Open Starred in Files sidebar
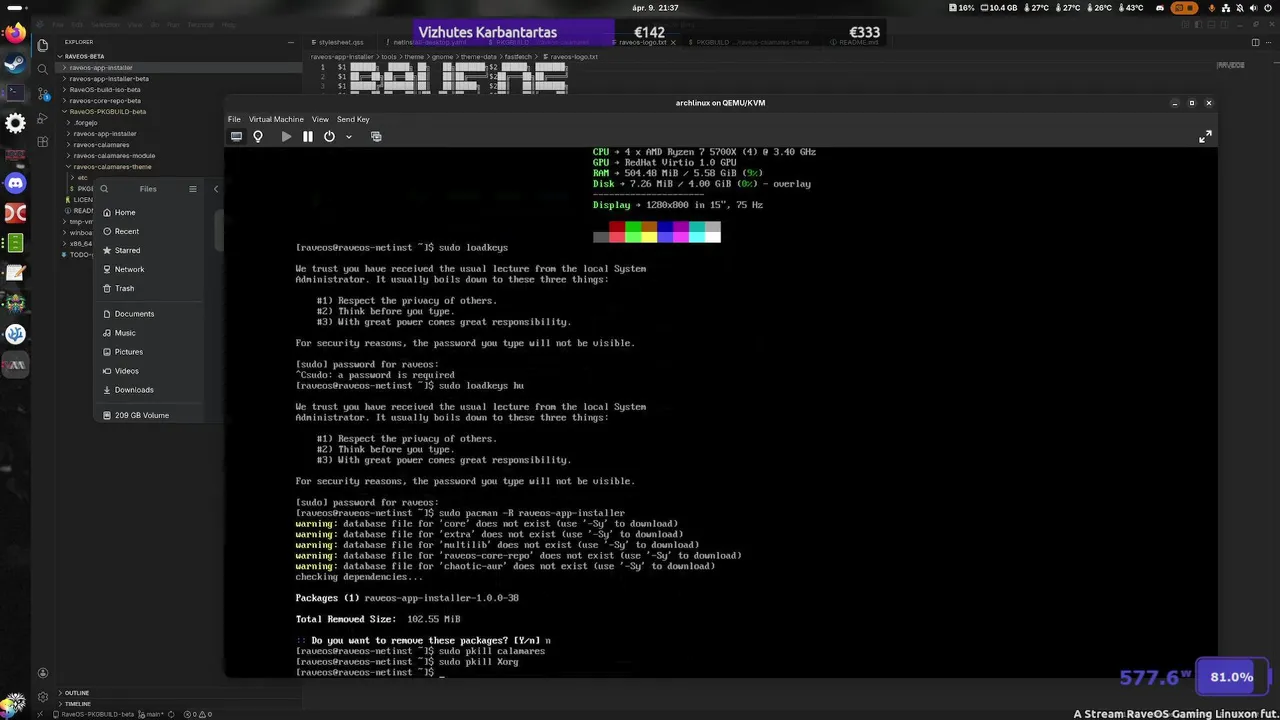Viewport: 1280px width, 720px height. 150,250
